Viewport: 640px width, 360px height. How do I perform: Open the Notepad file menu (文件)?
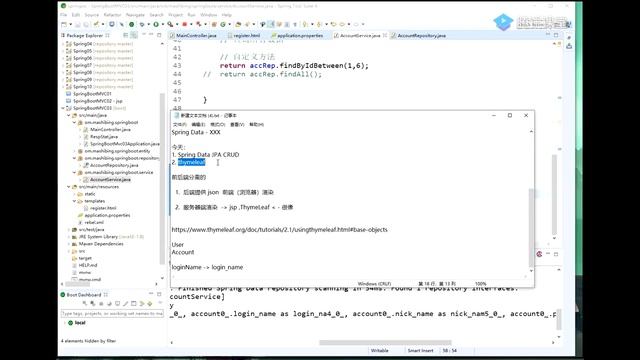pos(180,124)
